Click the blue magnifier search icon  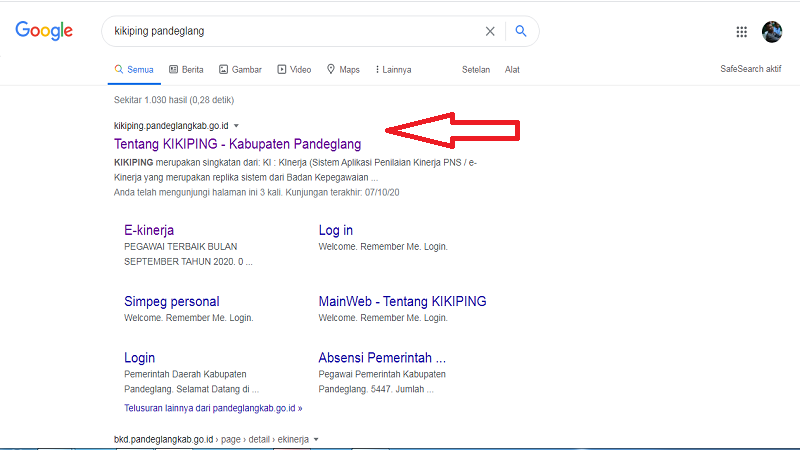click(x=520, y=31)
